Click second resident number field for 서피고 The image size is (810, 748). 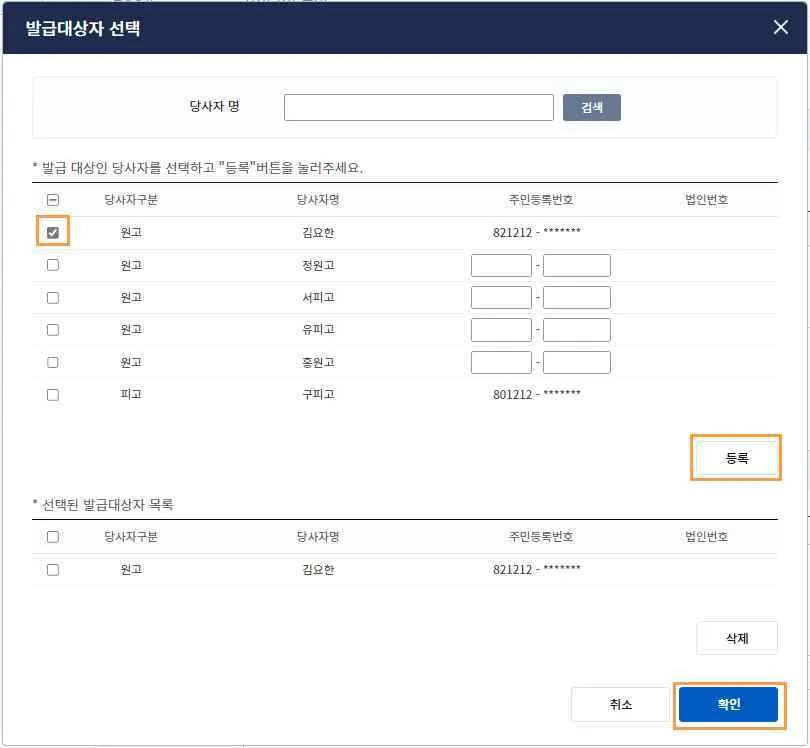577,298
